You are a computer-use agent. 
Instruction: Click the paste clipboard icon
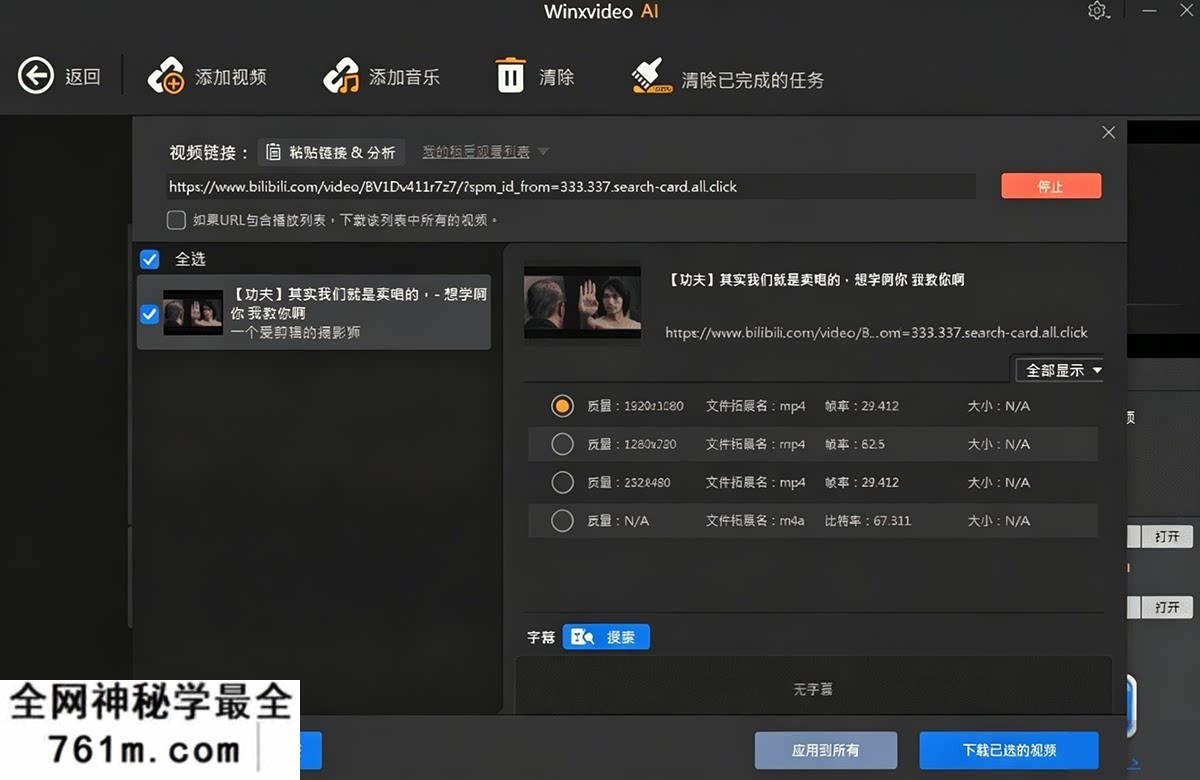pos(273,152)
